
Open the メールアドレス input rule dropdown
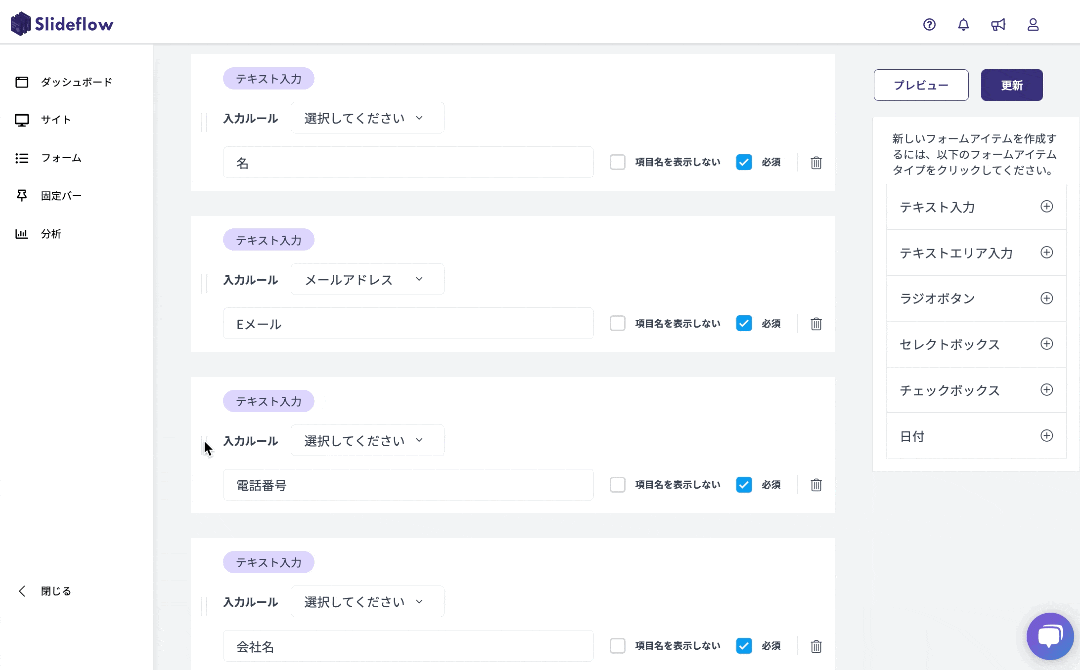pyautogui.click(x=367, y=280)
